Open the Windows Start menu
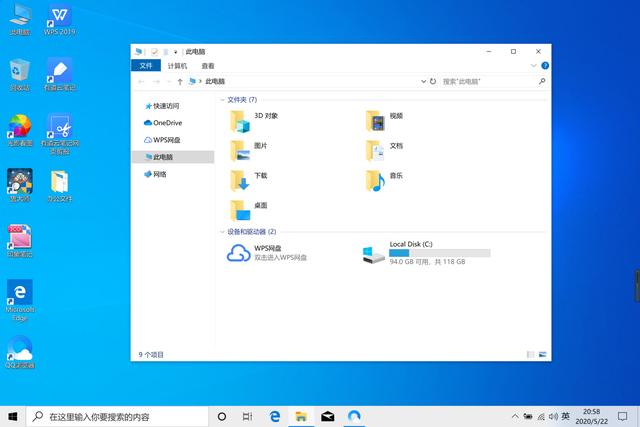This screenshot has height=427, width=640. [x=13, y=416]
